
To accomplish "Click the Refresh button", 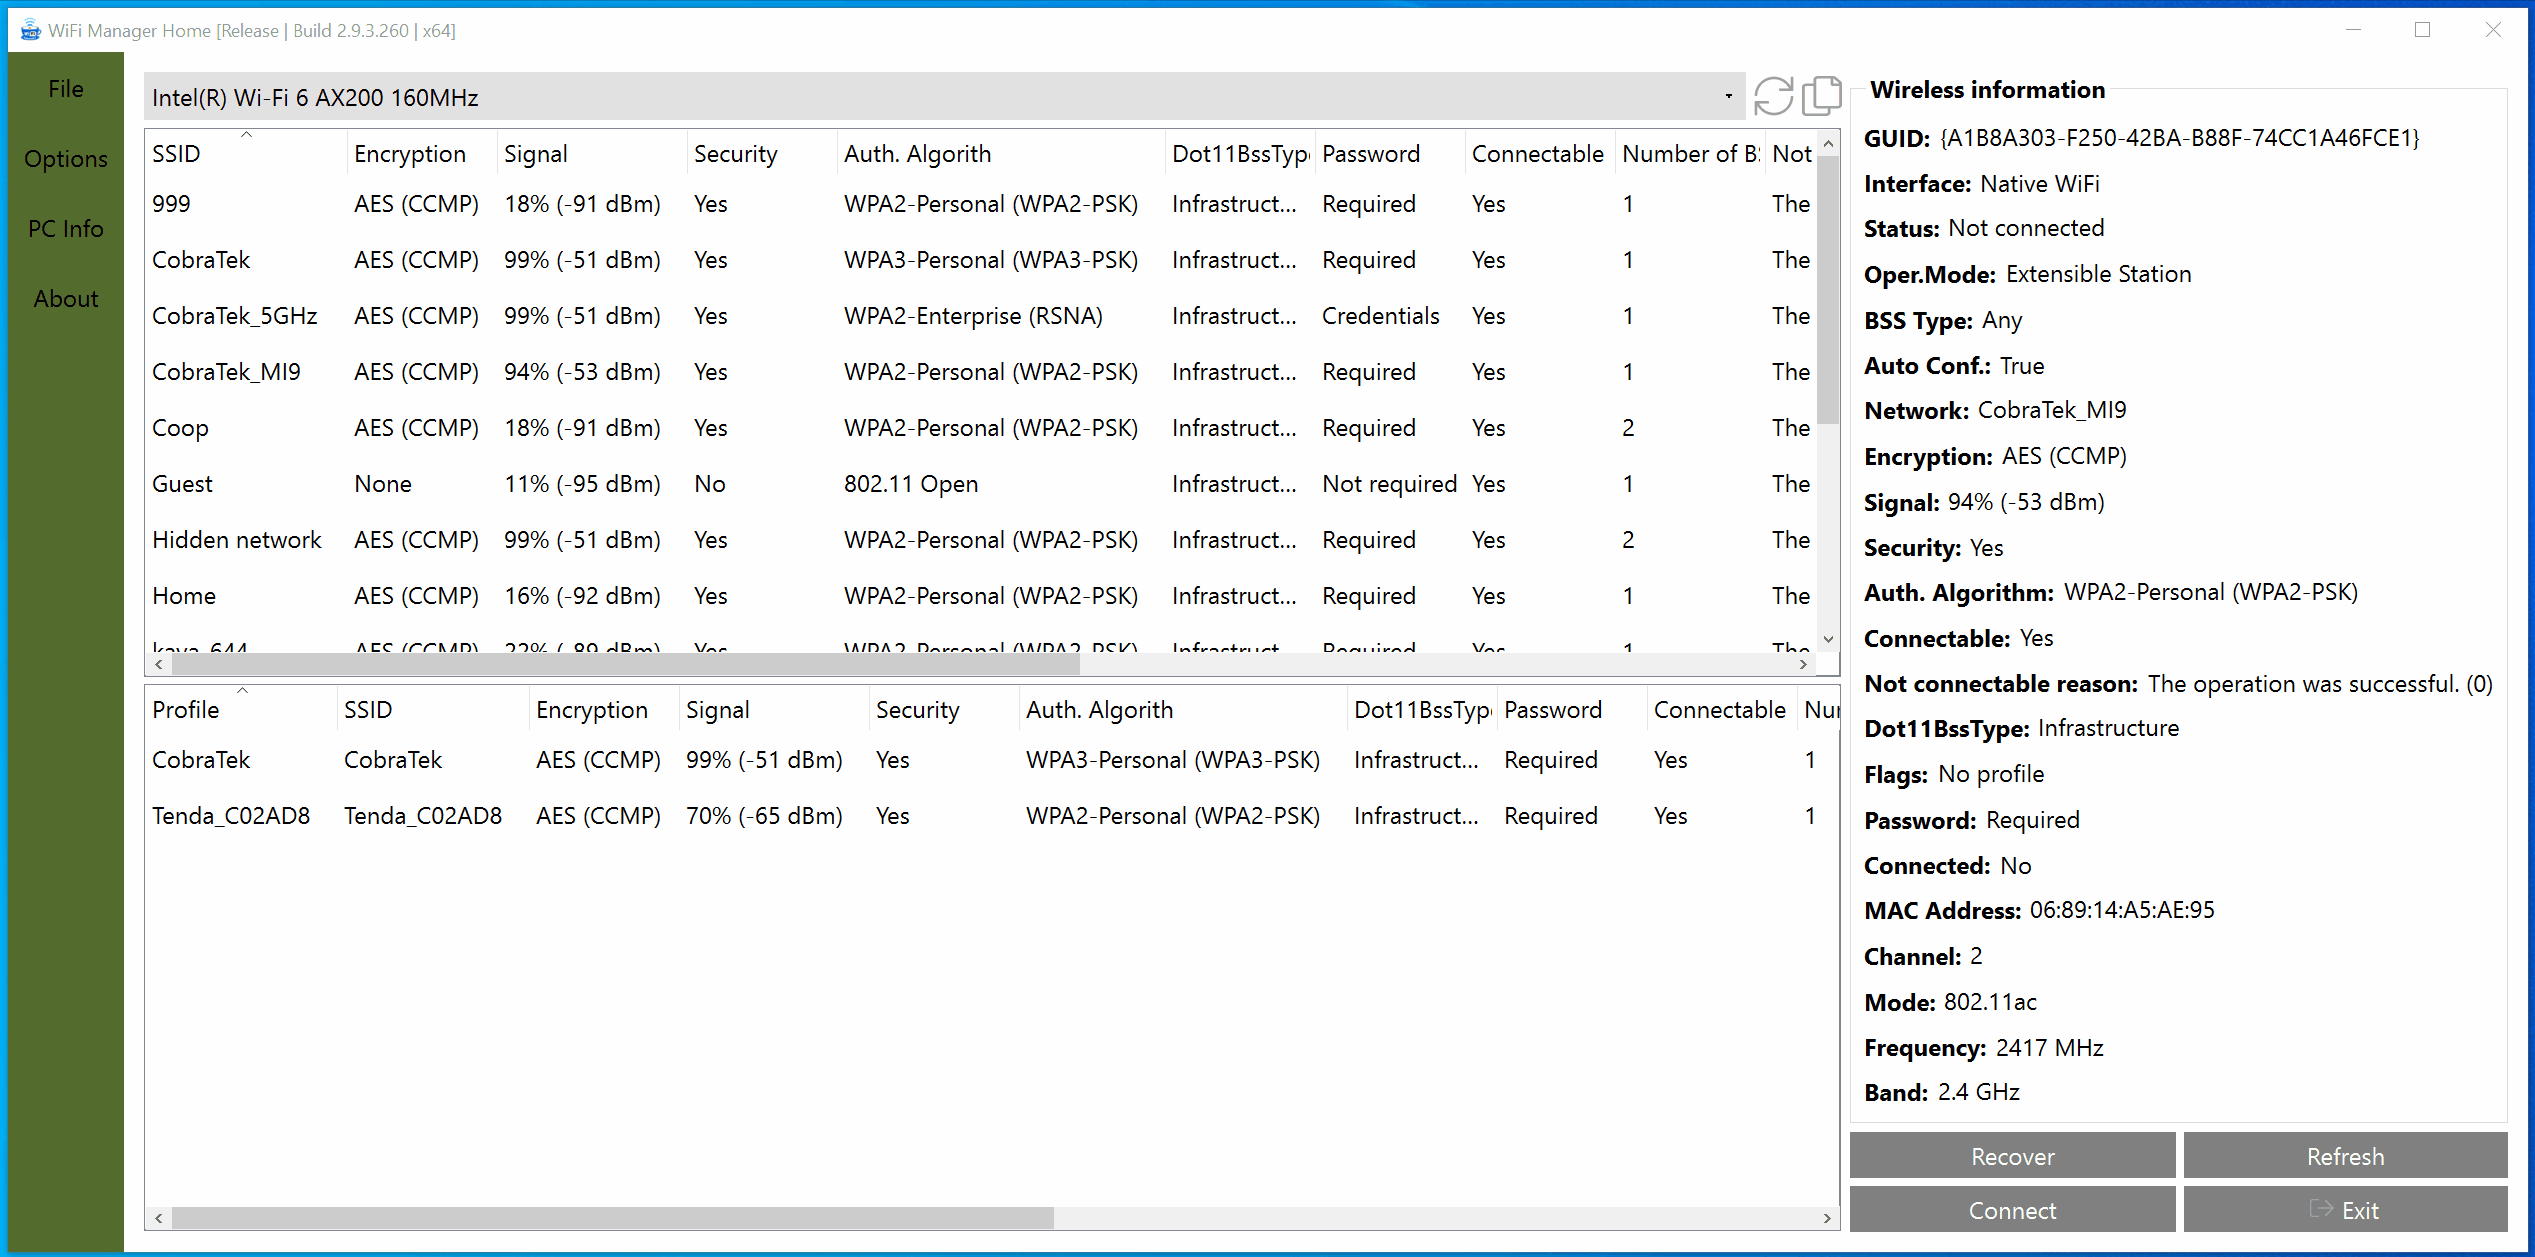I will (2345, 1156).
